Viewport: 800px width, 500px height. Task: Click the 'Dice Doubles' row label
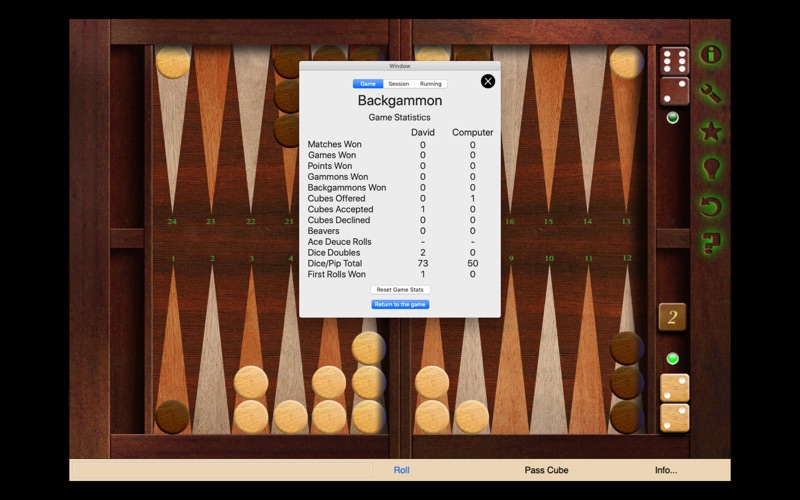334,253
